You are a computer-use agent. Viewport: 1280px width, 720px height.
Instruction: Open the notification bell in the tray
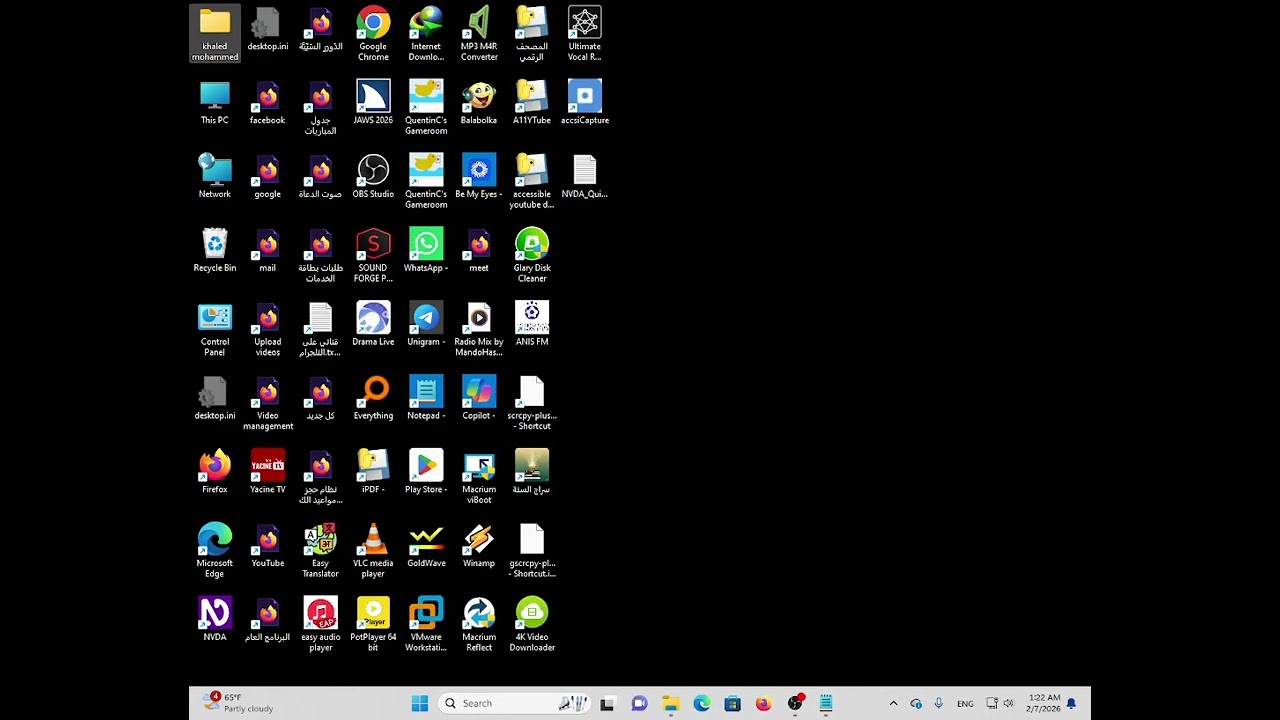pyautogui.click(x=1072, y=703)
